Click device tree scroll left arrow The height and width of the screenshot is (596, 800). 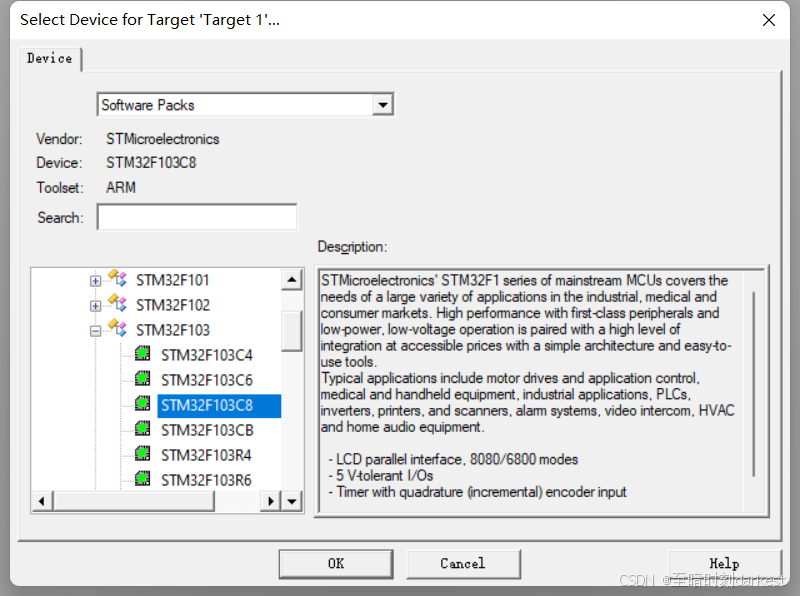pos(42,502)
